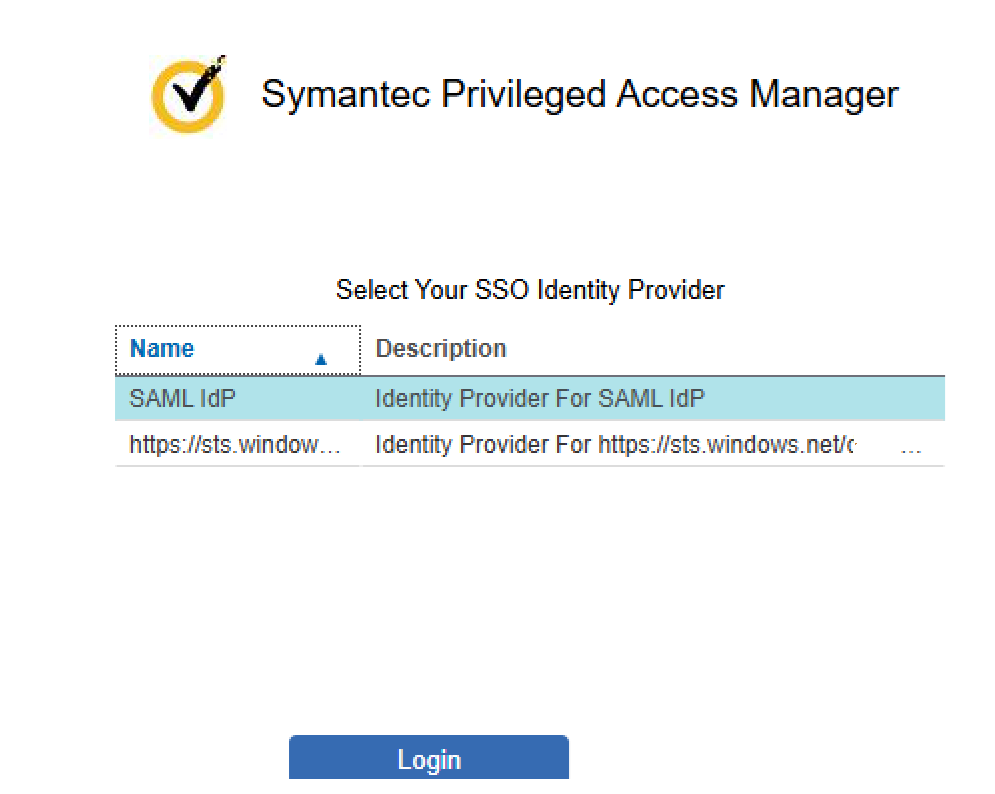Sort providers by the Description column header

click(x=441, y=348)
